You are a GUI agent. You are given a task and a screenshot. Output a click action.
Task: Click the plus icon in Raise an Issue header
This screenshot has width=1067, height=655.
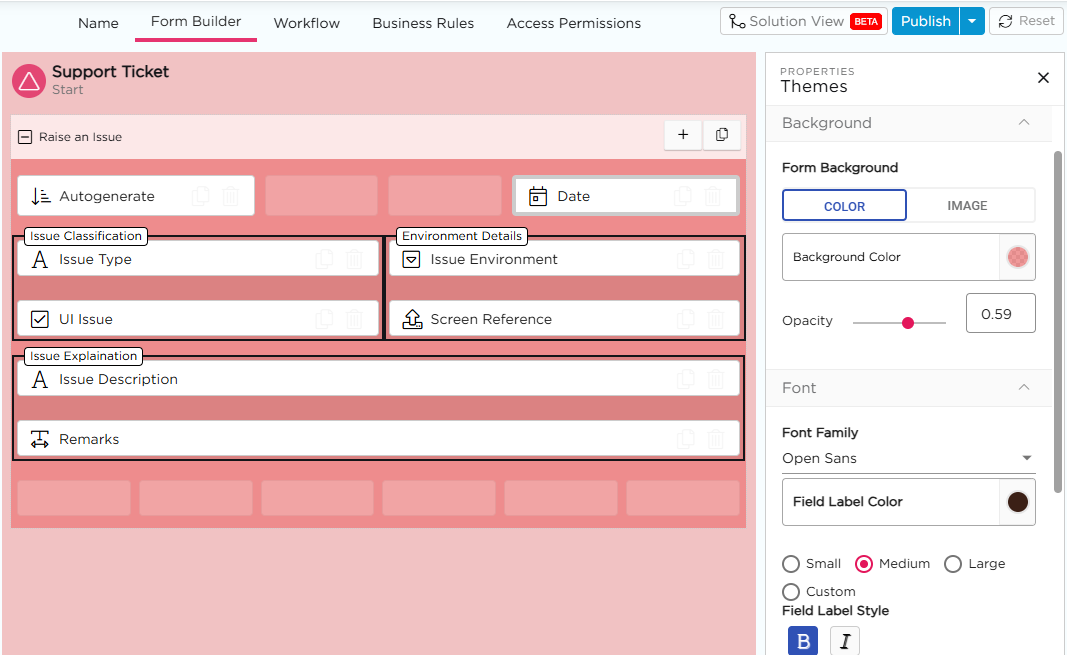(x=683, y=135)
